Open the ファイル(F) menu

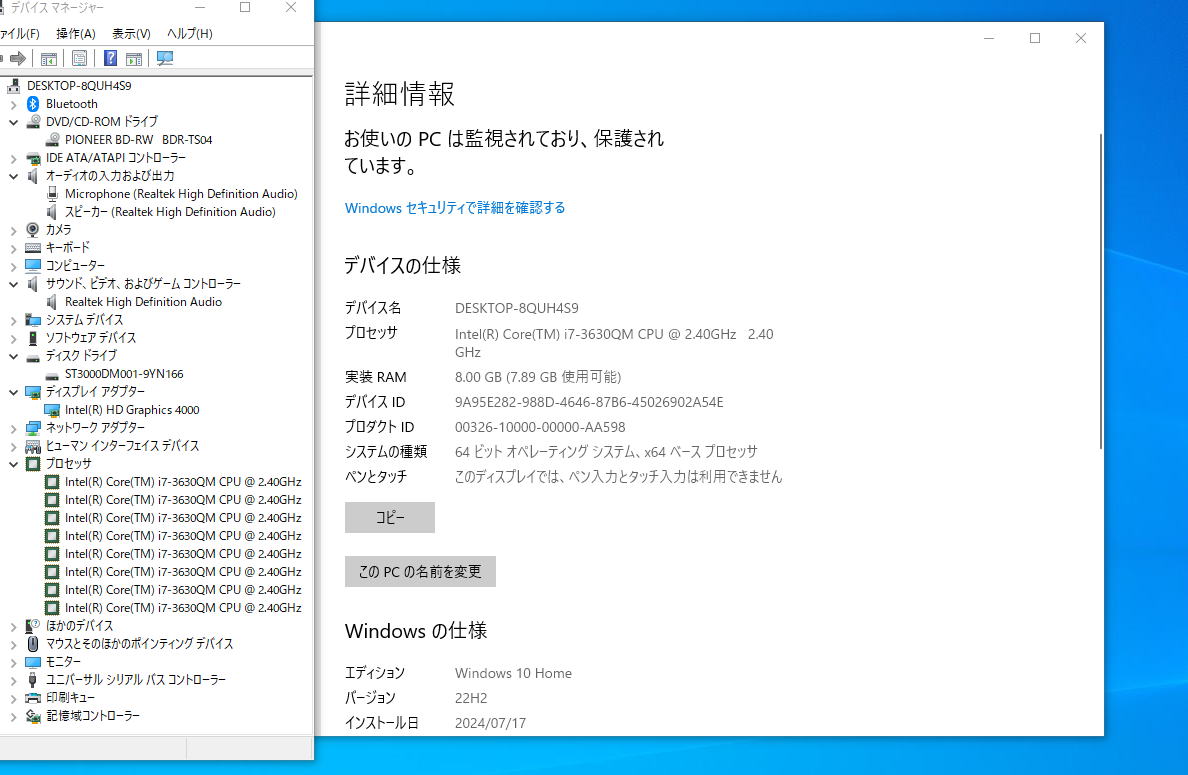(18, 33)
